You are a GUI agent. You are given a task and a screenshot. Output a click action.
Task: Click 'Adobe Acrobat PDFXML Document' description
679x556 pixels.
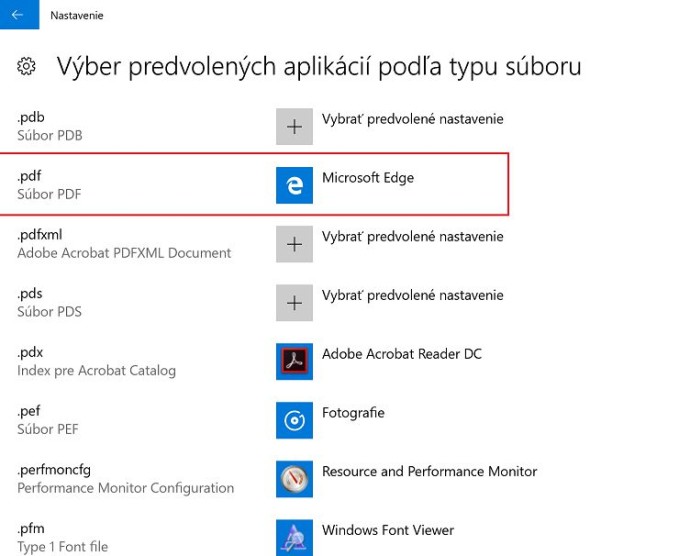click(124, 253)
